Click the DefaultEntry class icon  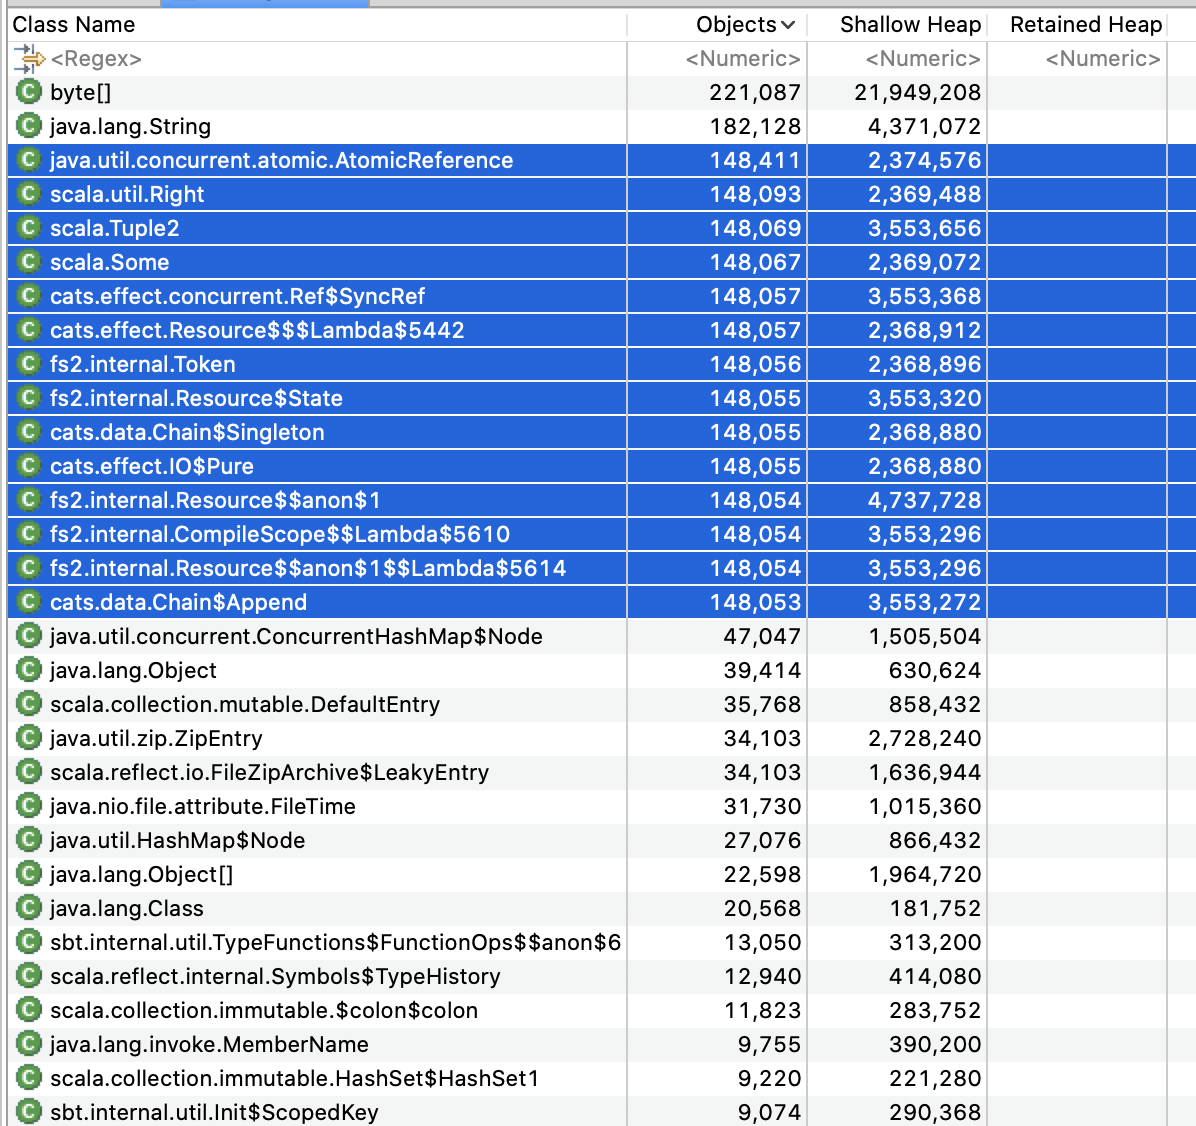pos(29,704)
